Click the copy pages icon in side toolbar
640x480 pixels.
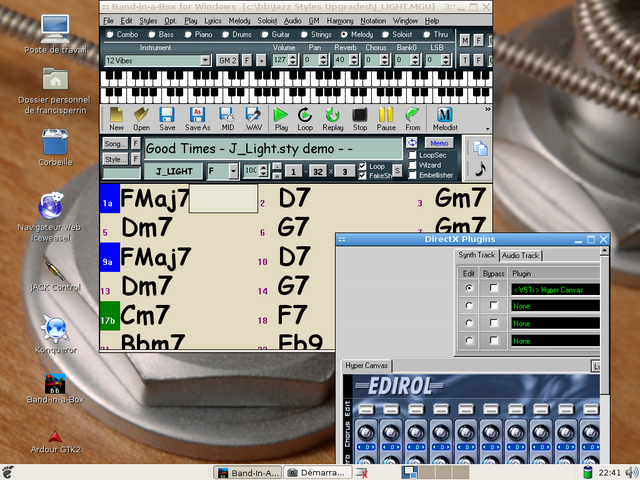[x=480, y=148]
